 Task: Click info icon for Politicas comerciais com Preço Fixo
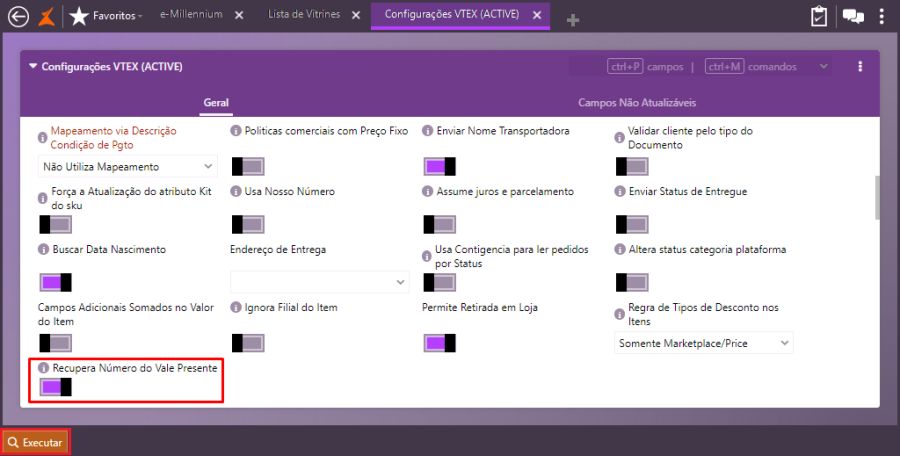(x=235, y=131)
